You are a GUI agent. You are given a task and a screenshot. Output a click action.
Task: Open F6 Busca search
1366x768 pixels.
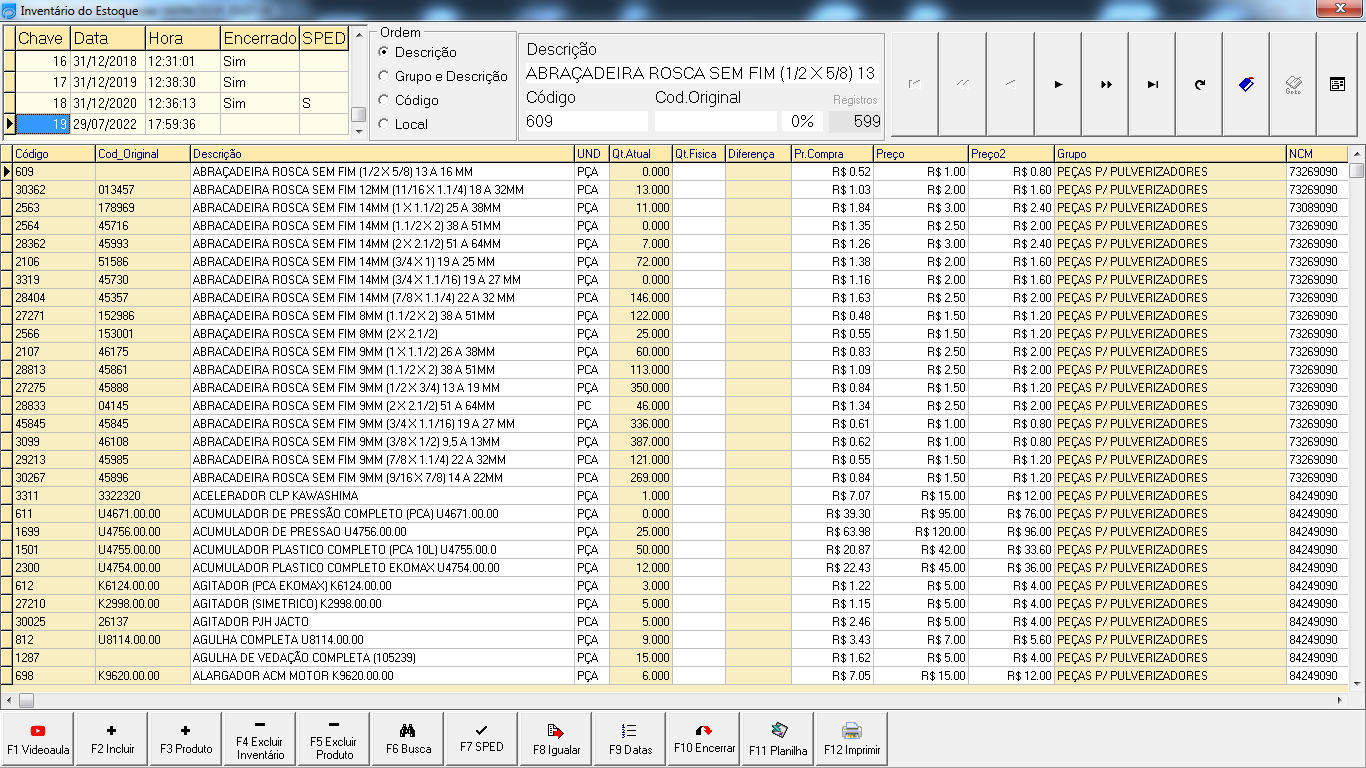coord(408,739)
